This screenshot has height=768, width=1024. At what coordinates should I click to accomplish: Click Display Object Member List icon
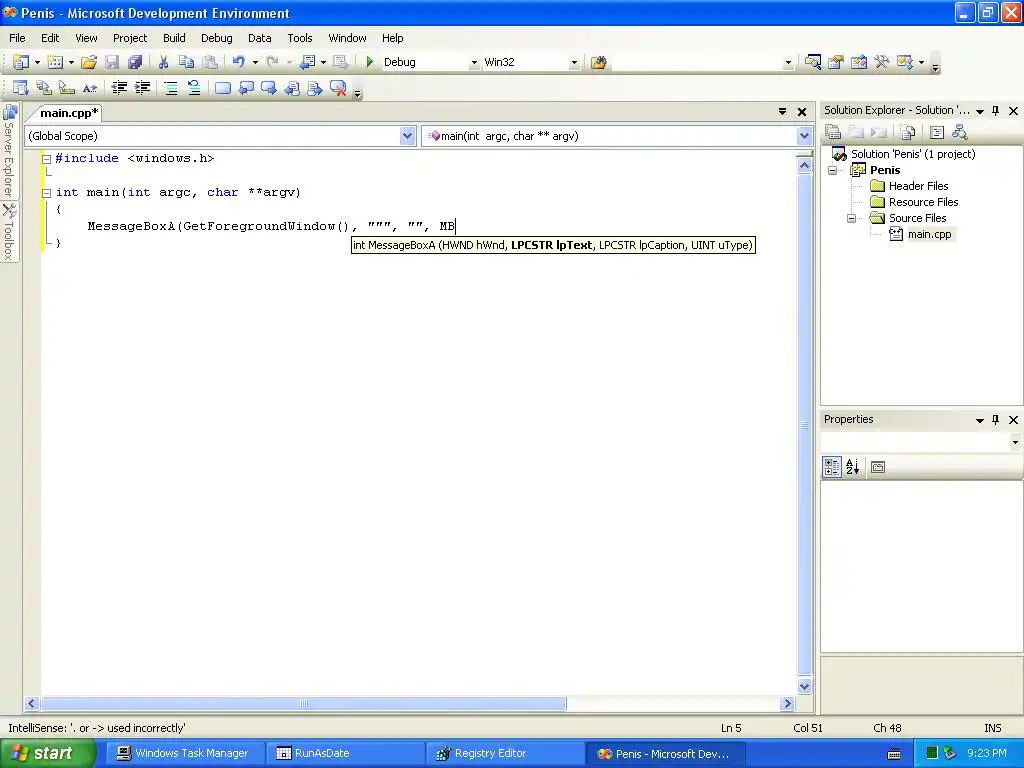(x=21, y=88)
